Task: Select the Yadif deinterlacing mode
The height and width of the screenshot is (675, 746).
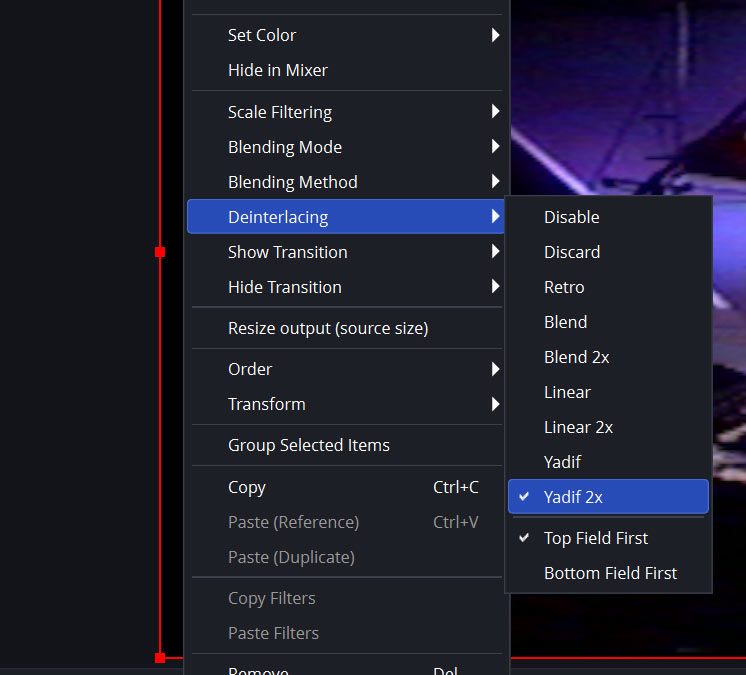Action: [x=562, y=462]
